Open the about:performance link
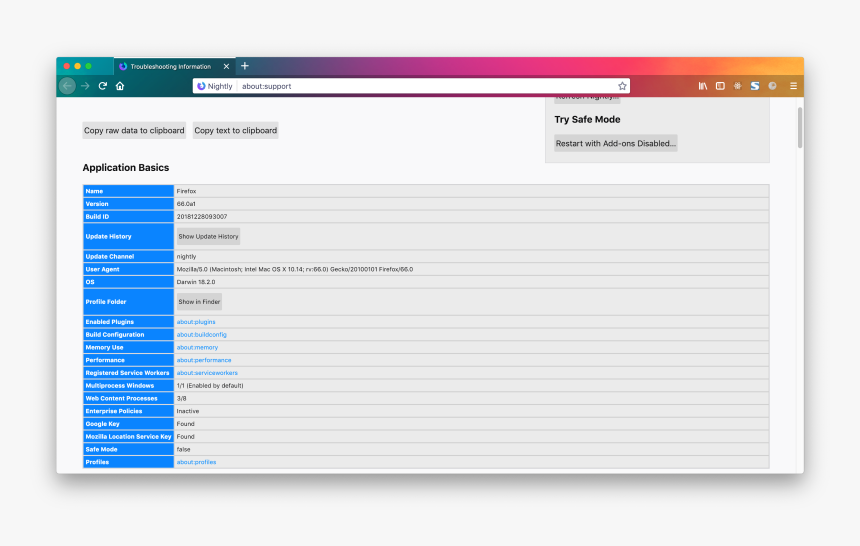Image resolution: width=860 pixels, height=546 pixels. tap(203, 360)
